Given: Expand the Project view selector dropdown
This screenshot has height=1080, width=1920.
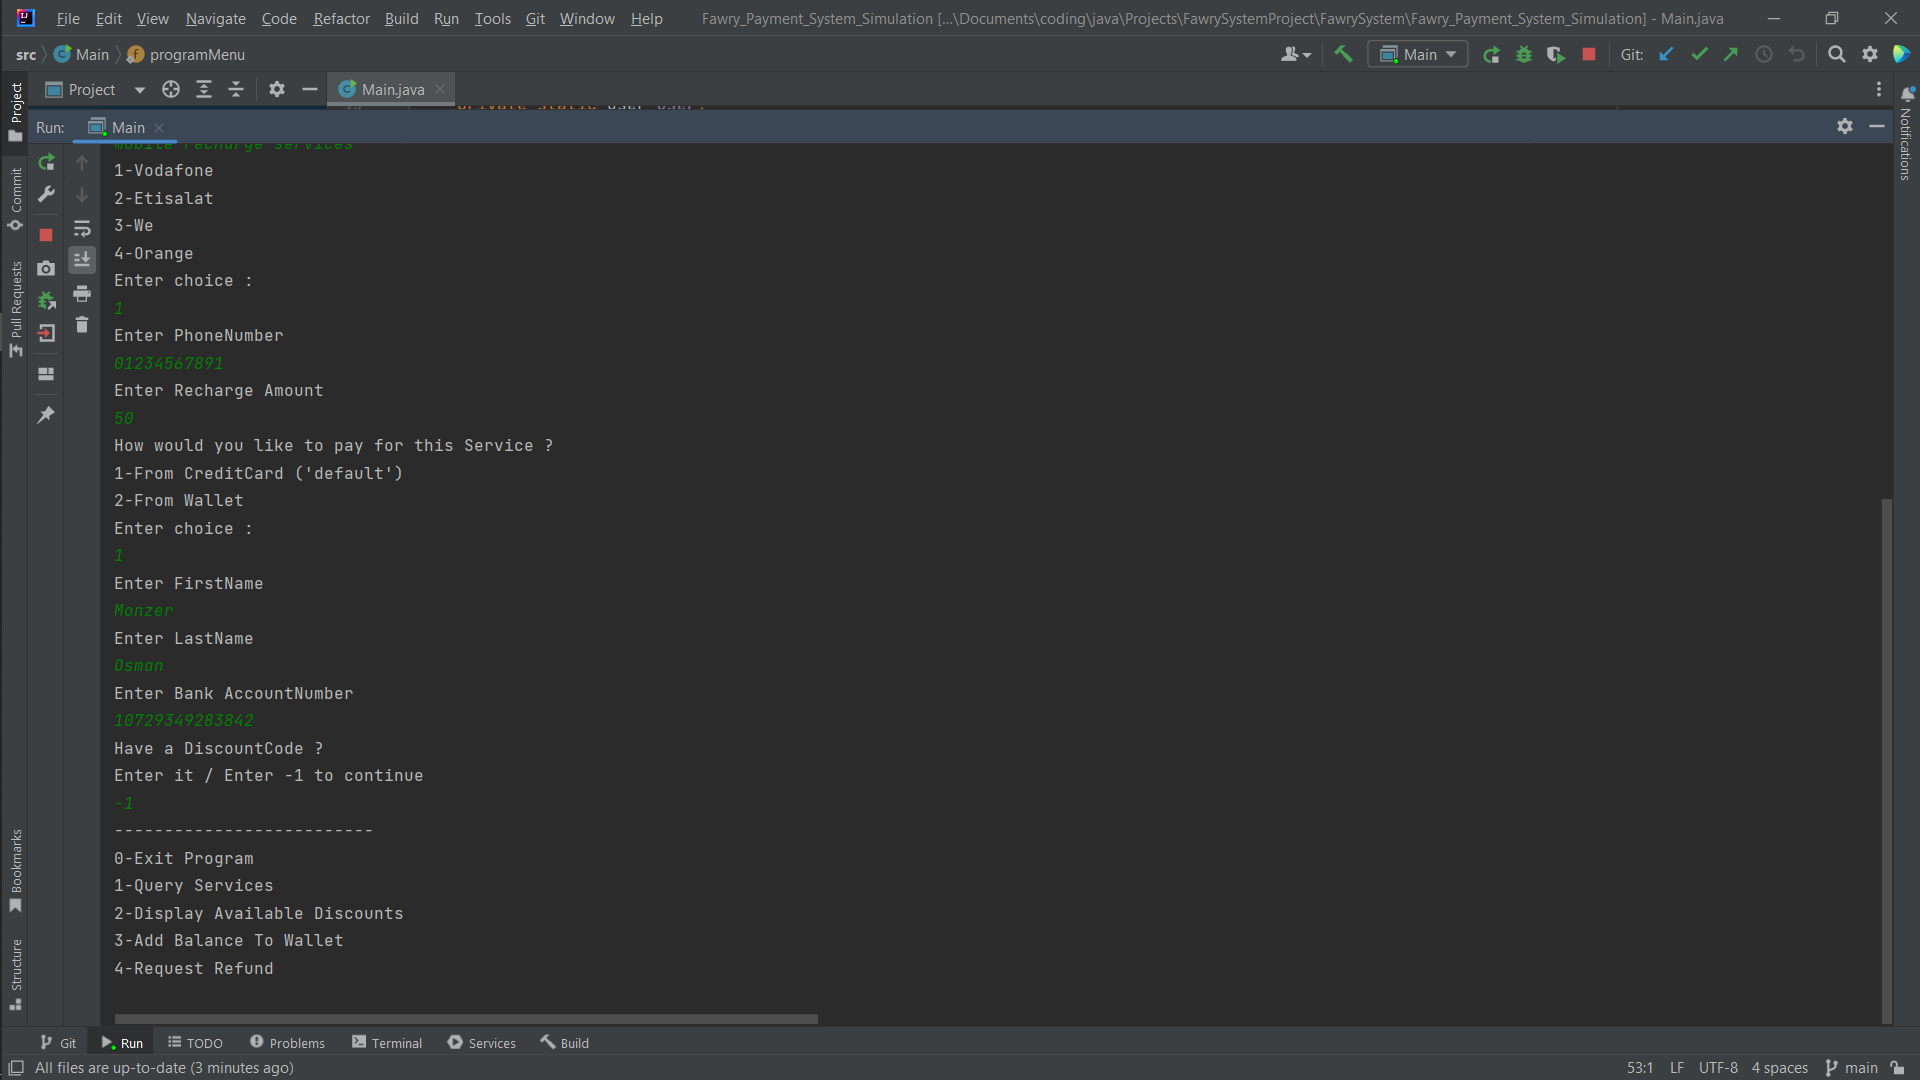Looking at the screenshot, I should (138, 89).
